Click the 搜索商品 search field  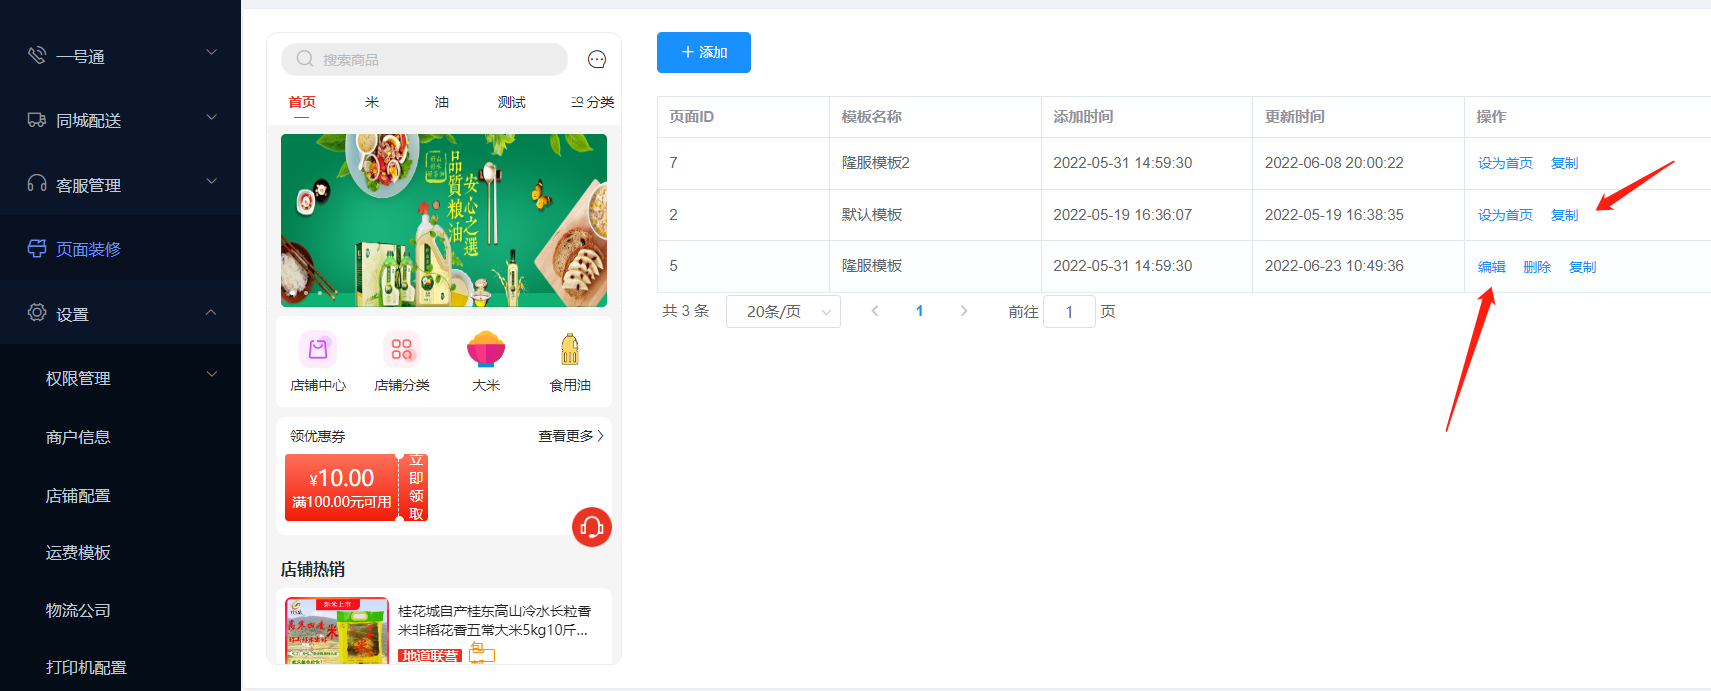pos(425,60)
